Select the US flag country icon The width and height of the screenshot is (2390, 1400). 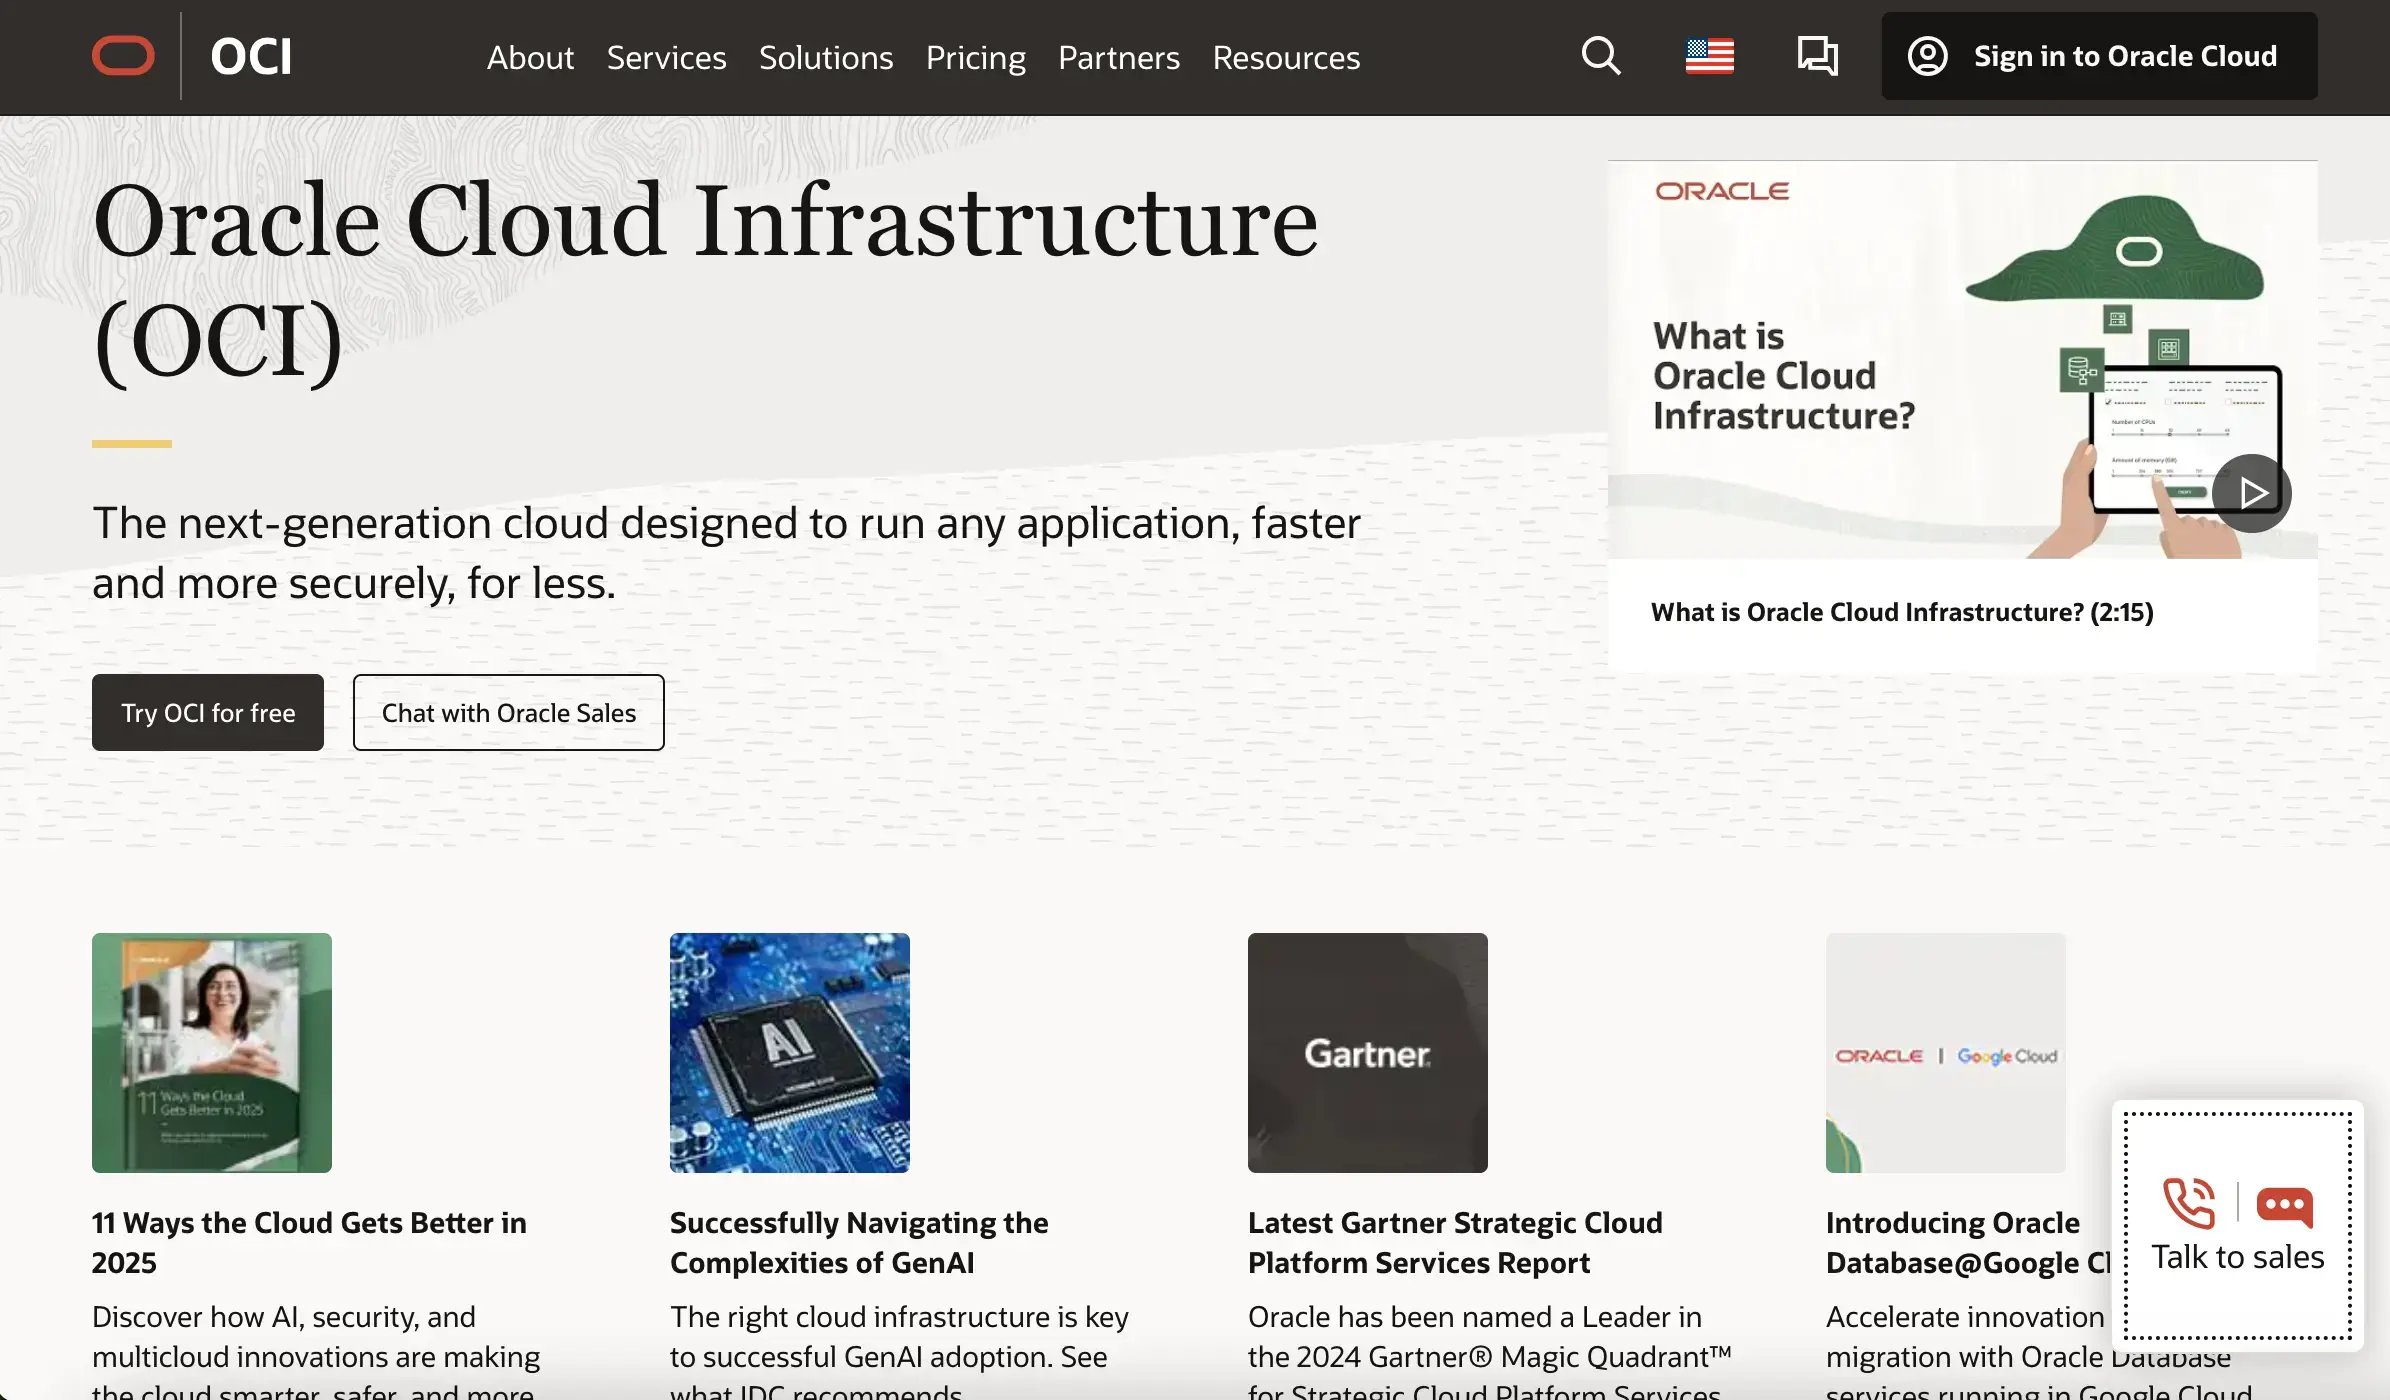point(1709,56)
